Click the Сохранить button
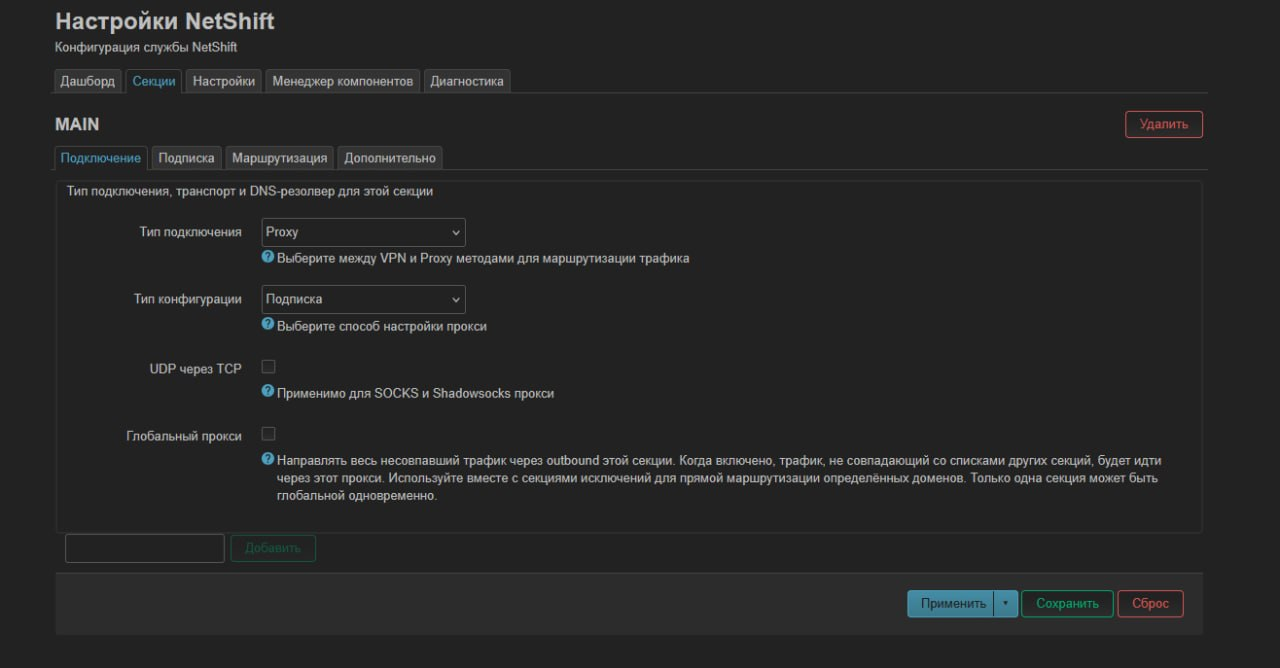The image size is (1280, 668). pyautogui.click(x=1067, y=604)
